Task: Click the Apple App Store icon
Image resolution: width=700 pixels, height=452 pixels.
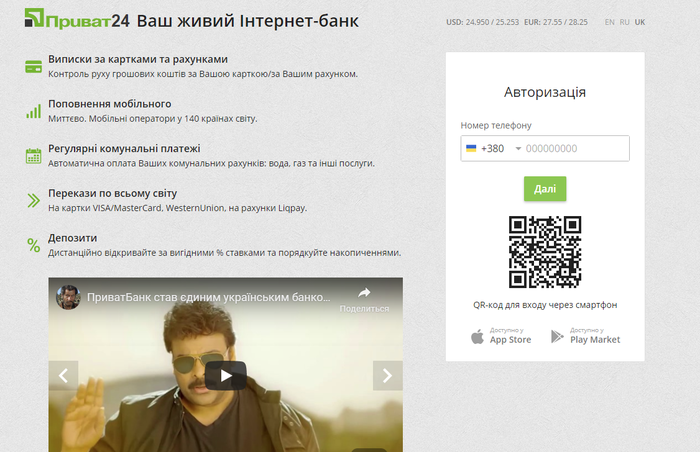Action: 477,336
